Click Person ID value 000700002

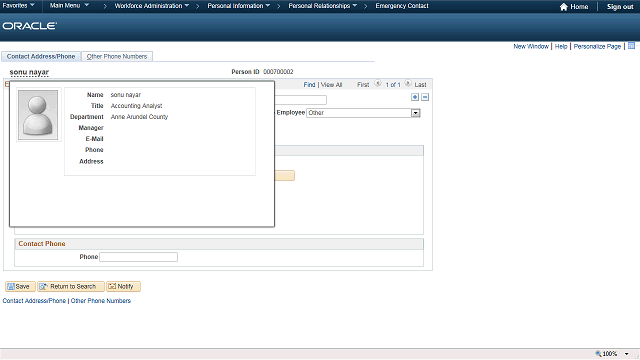[x=278, y=72]
